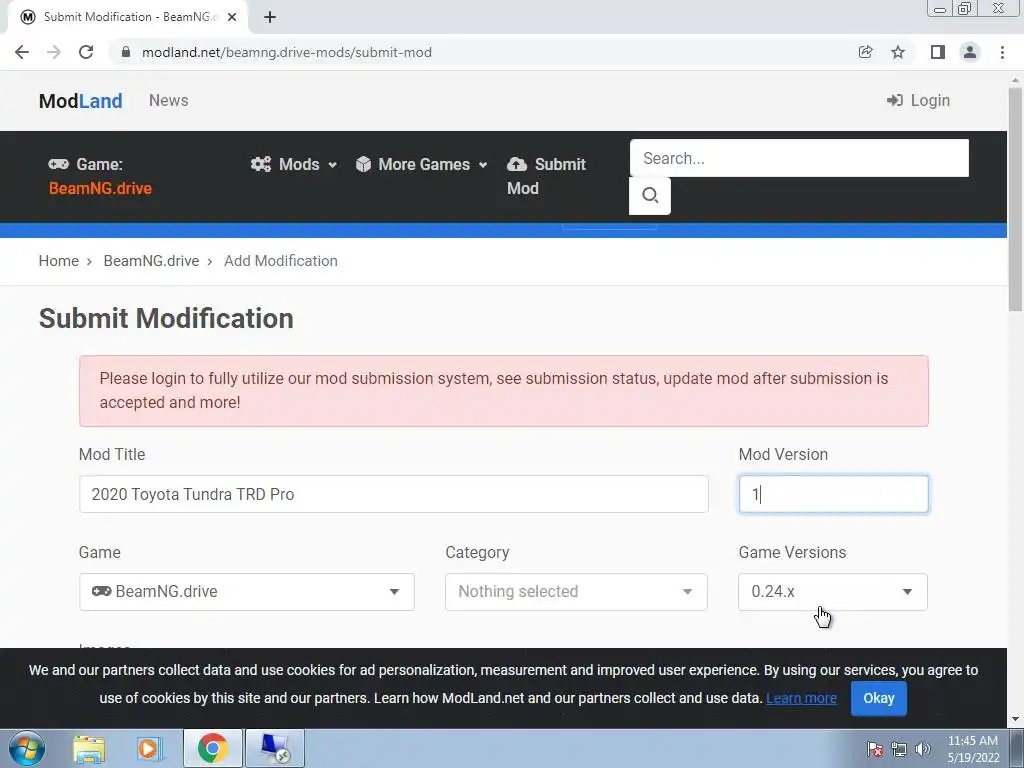Open a new browser tab
This screenshot has height=768, width=1024.
point(270,17)
